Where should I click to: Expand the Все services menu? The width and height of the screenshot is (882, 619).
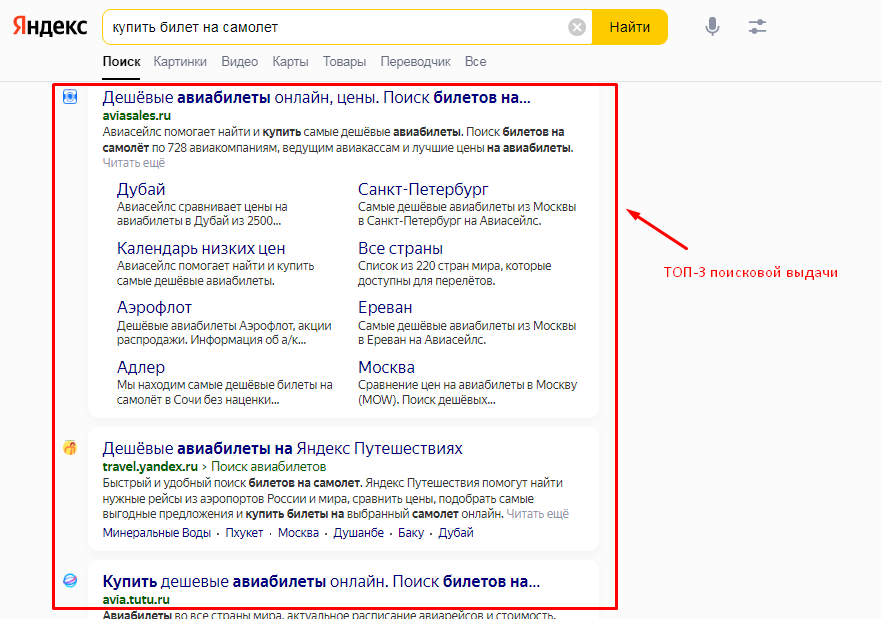click(475, 62)
